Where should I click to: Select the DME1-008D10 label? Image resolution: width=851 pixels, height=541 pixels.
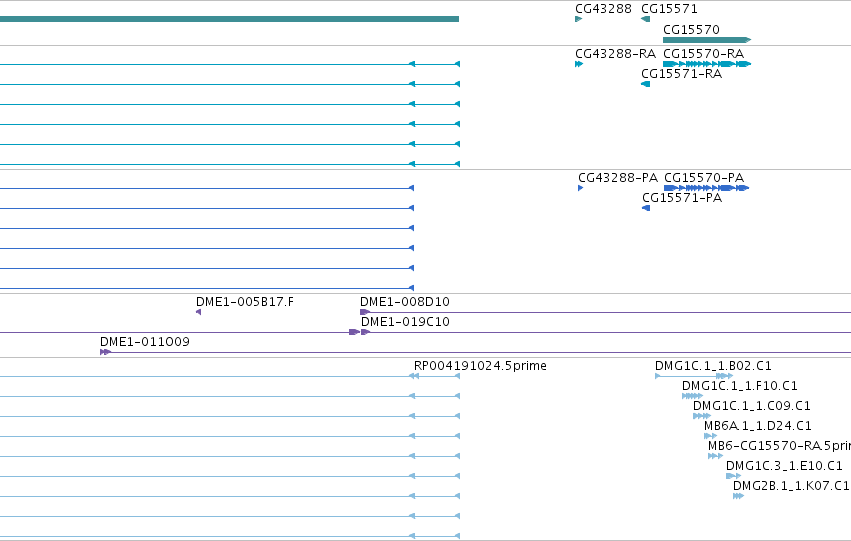pos(404,302)
